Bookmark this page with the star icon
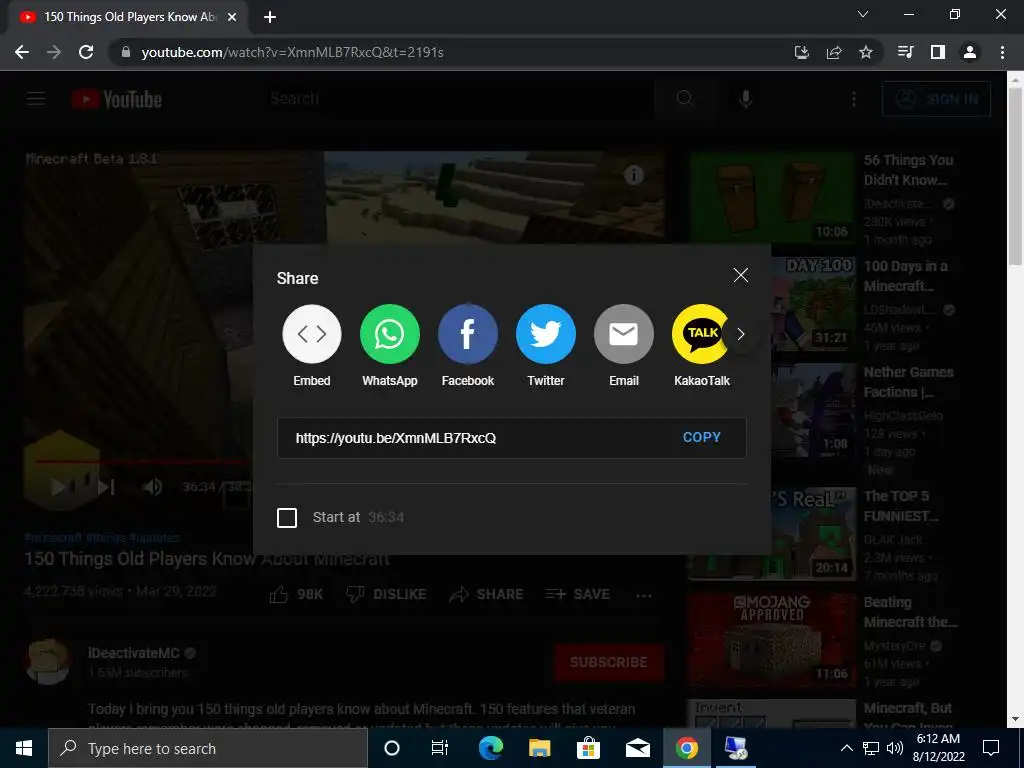The width and height of the screenshot is (1024, 768). point(866,52)
